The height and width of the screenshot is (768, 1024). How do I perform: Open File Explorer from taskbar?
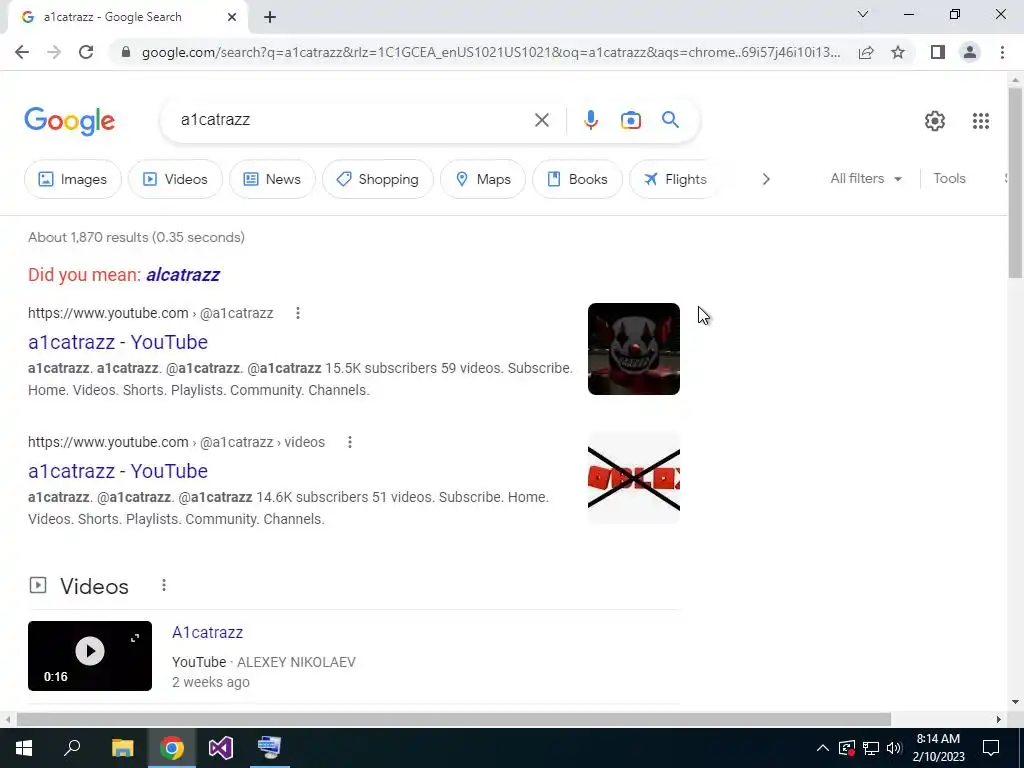pyautogui.click(x=122, y=747)
